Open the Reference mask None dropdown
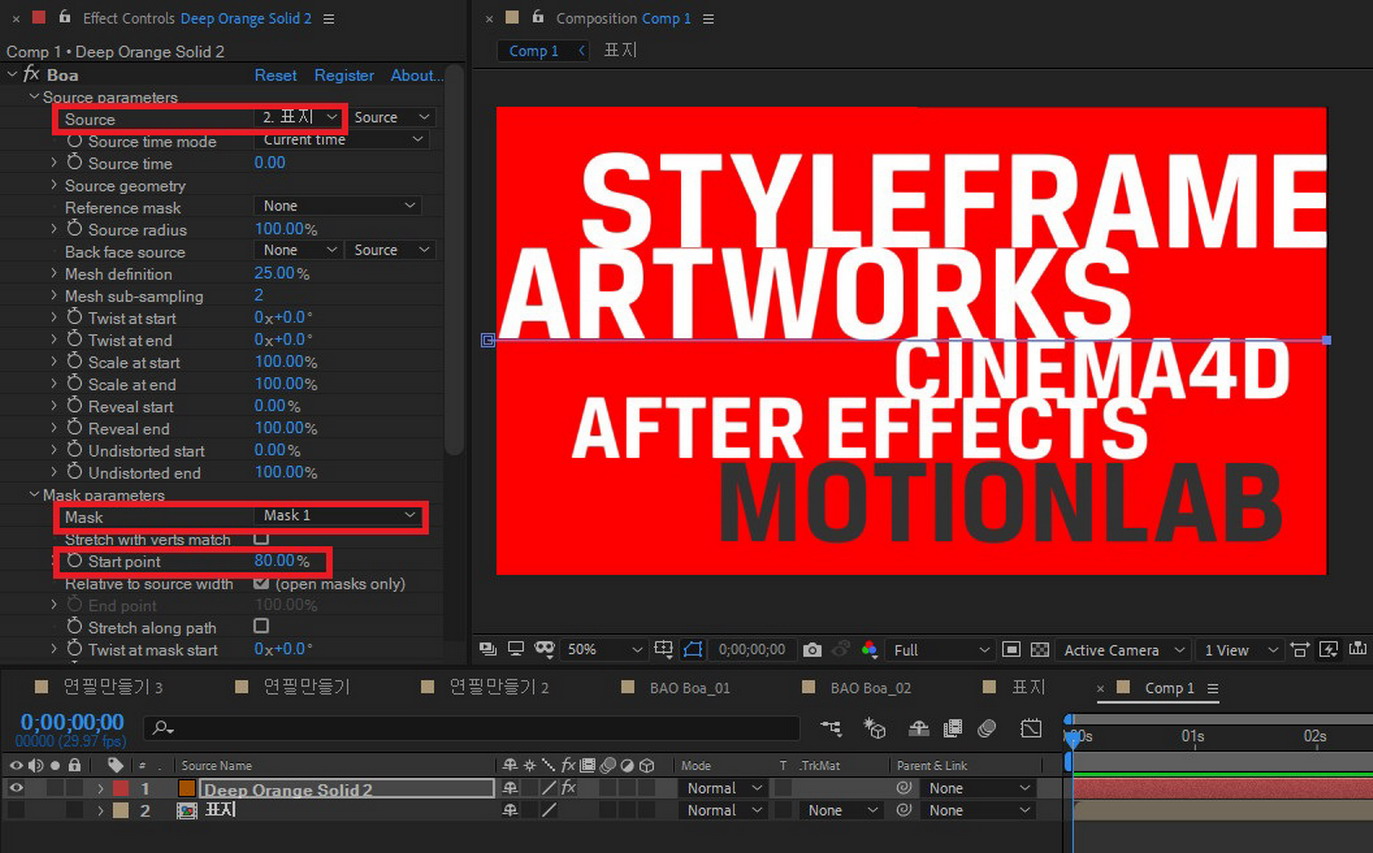The height and width of the screenshot is (853, 1373). click(x=338, y=206)
